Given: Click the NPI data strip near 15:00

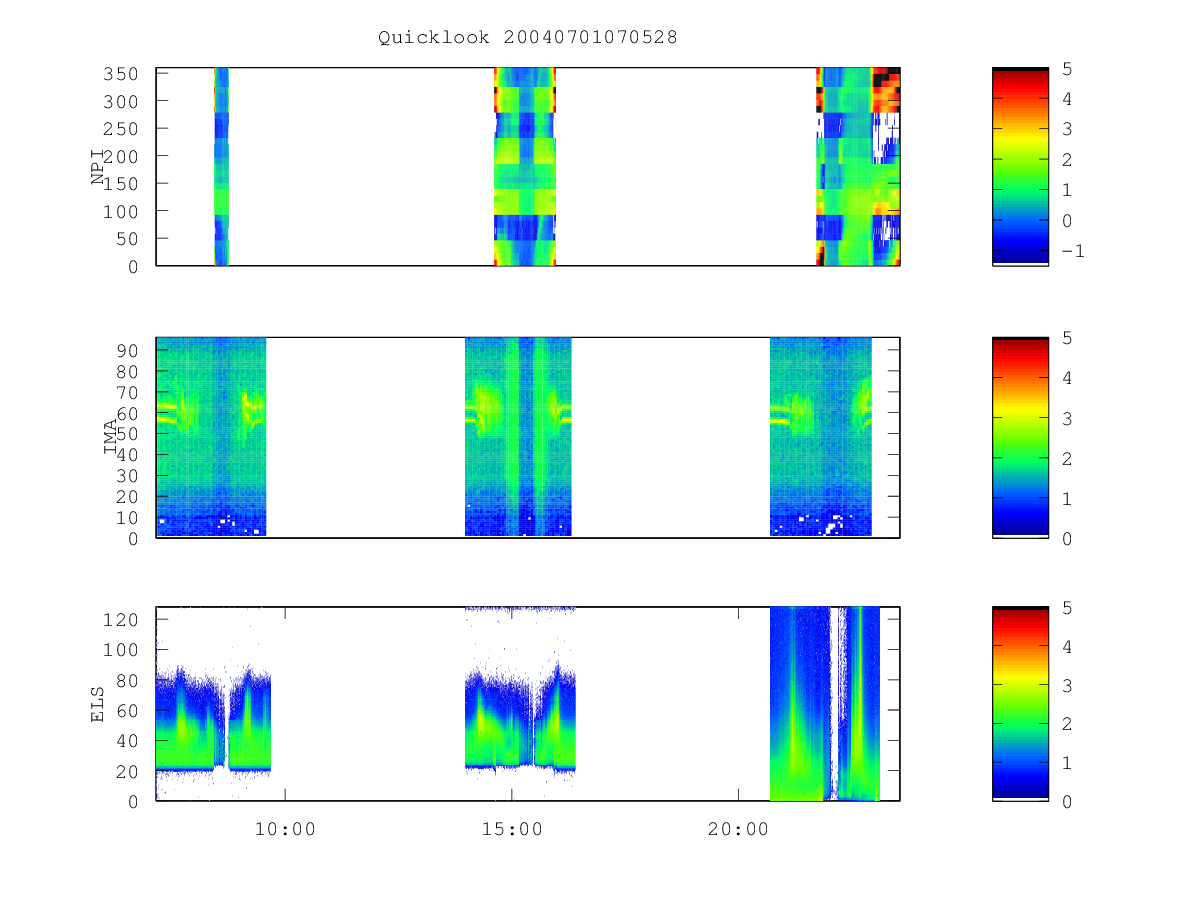Looking at the screenshot, I should [x=525, y=166].
